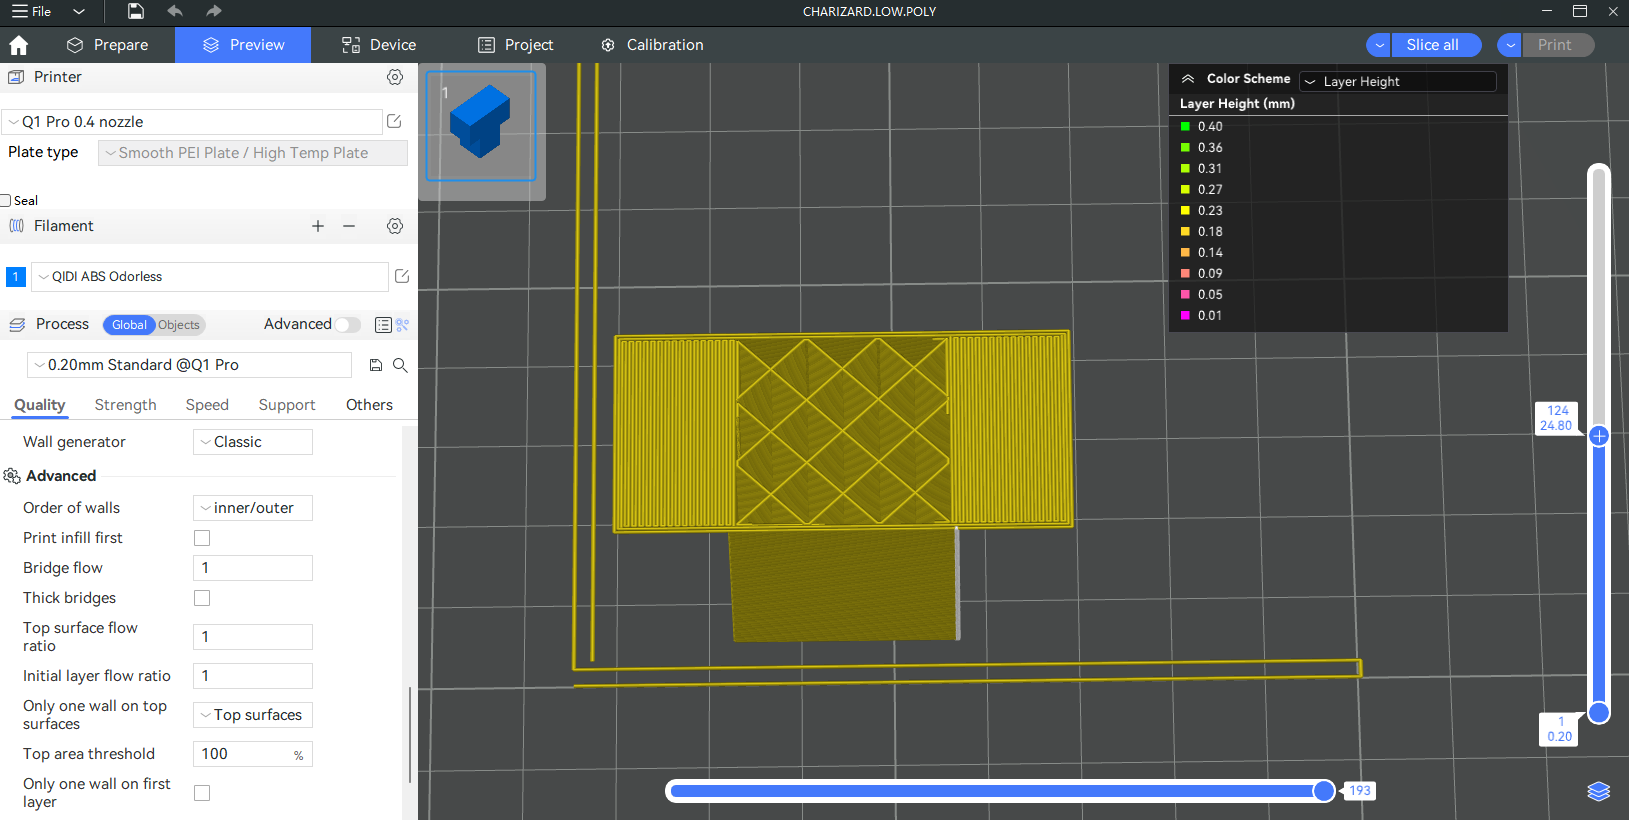Enable the Seal checkbox

point(6,200)
